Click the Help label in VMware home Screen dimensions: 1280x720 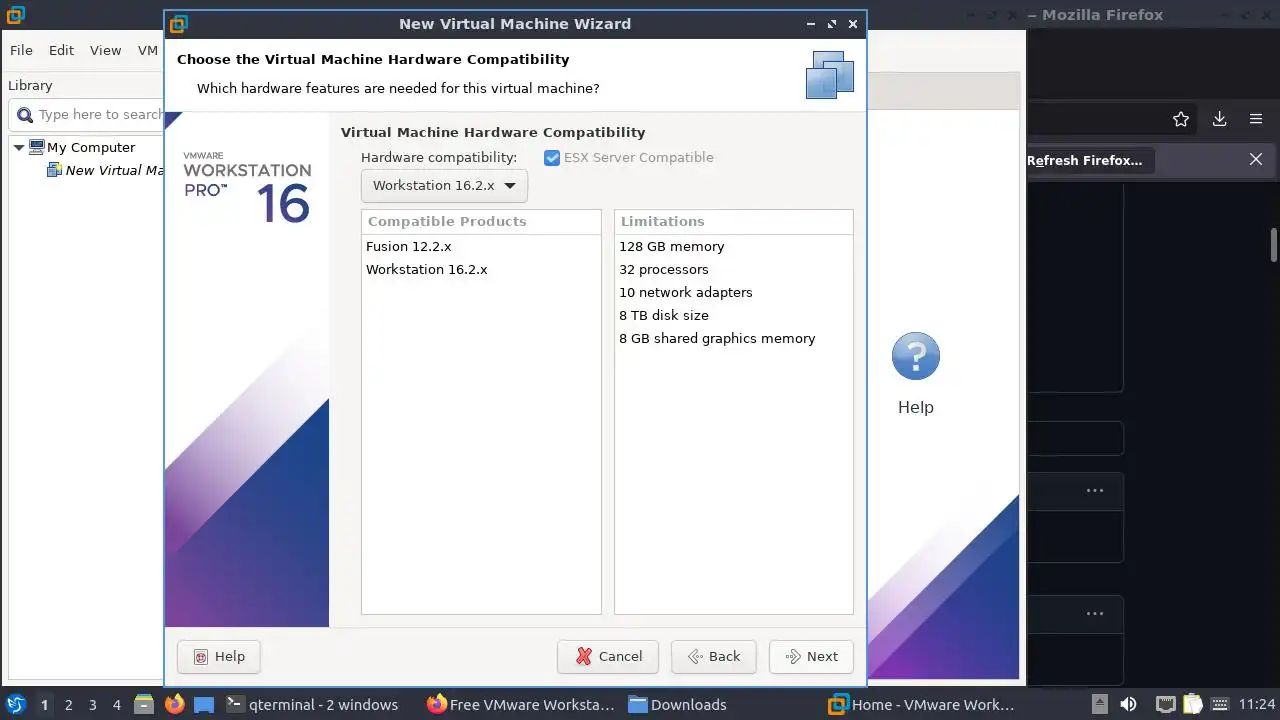915,407
